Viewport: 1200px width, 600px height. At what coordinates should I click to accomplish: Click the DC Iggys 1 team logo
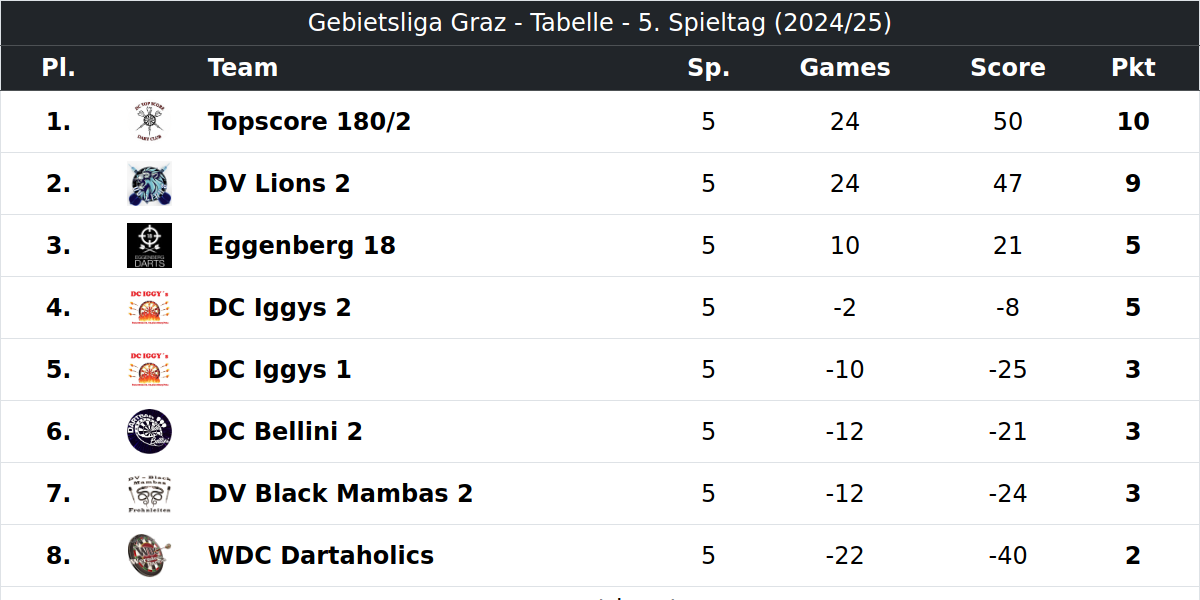pos(149,370)
